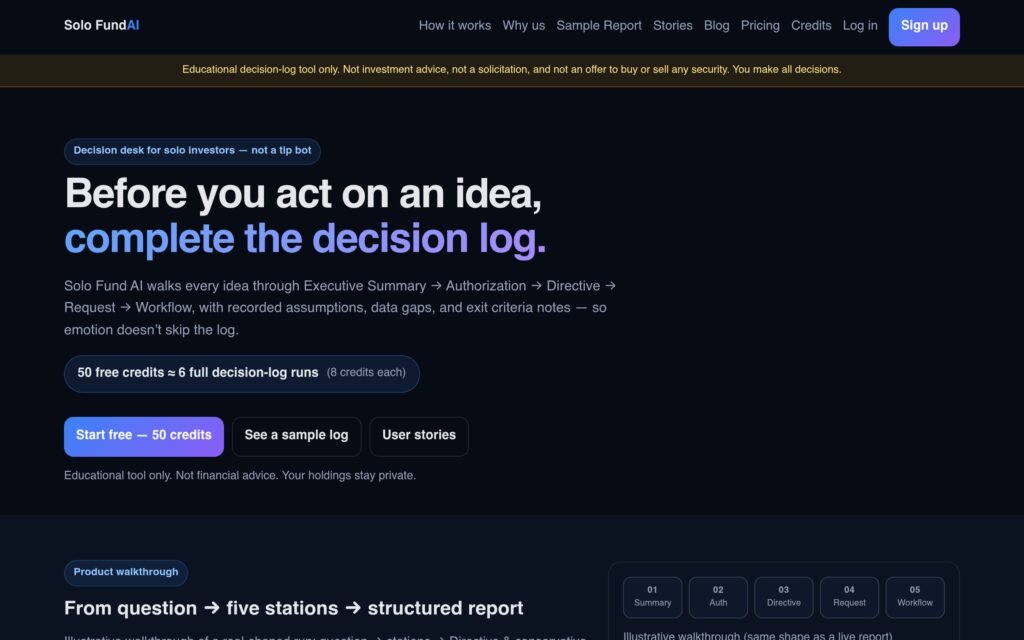Open See a sample log
Screen dimensions: 1024x640
pos(296,436)
